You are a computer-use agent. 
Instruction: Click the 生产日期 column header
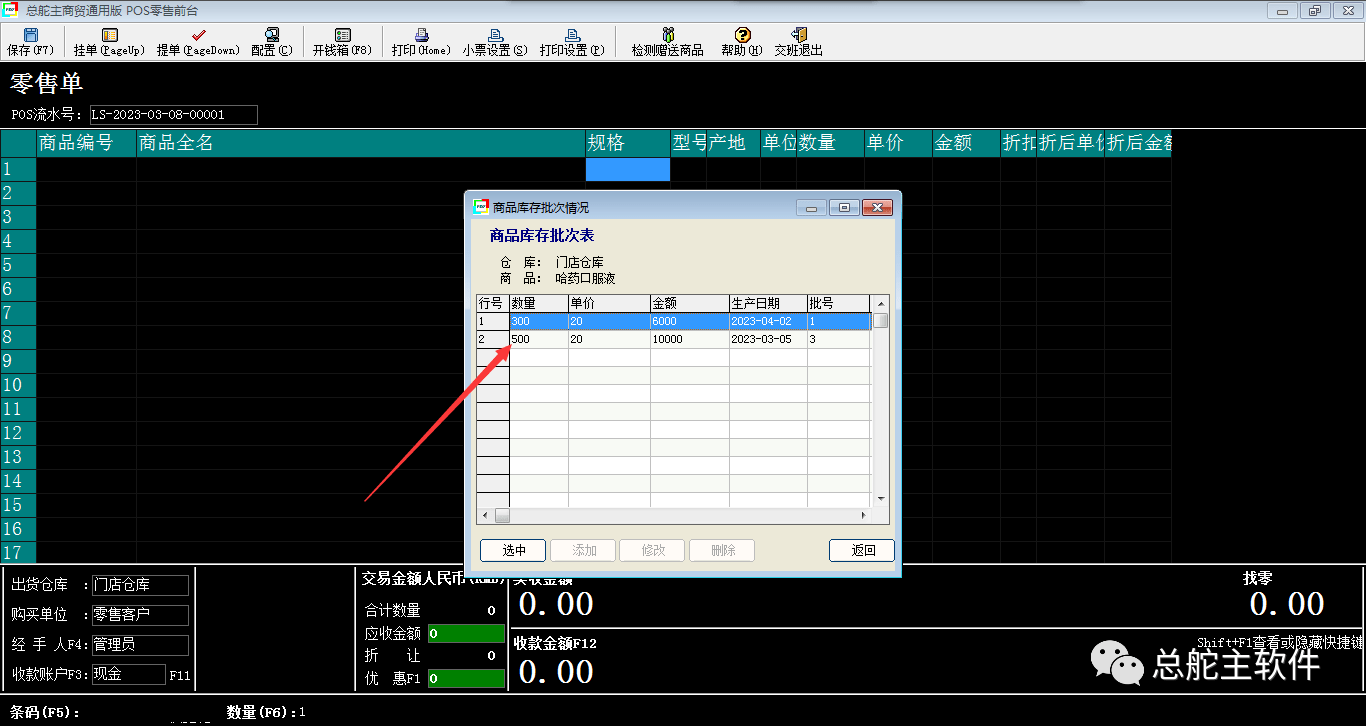pos(768,304)
